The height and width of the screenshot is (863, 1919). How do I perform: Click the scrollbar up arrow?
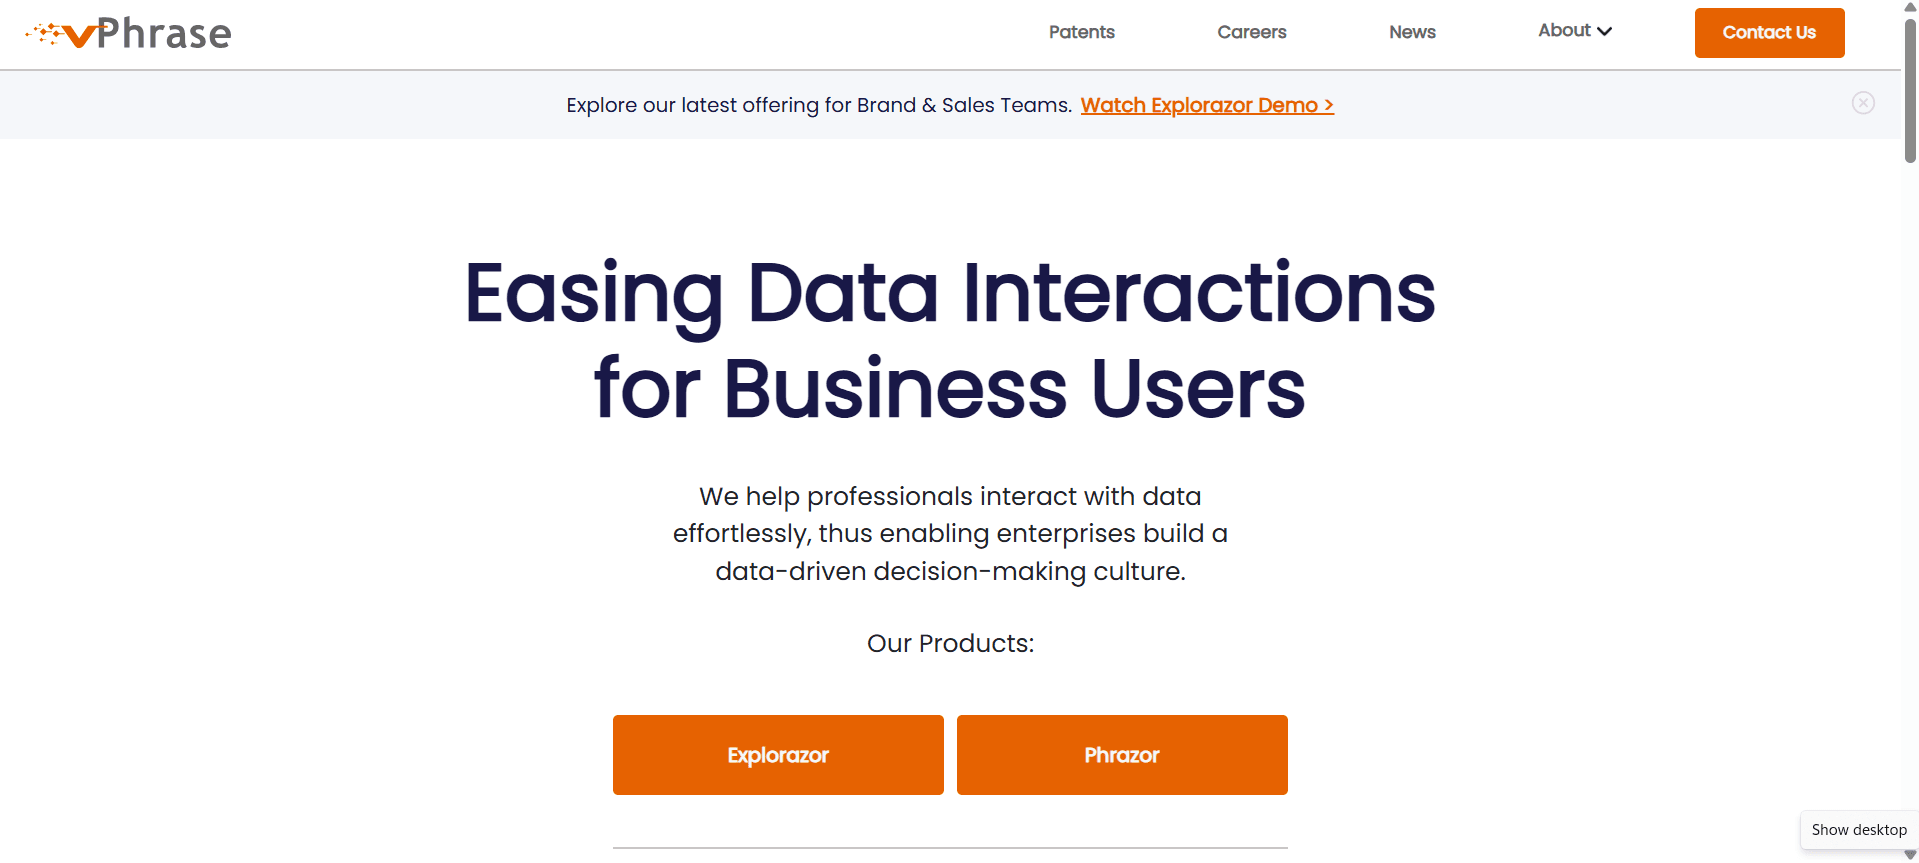tap(1910, 7)
